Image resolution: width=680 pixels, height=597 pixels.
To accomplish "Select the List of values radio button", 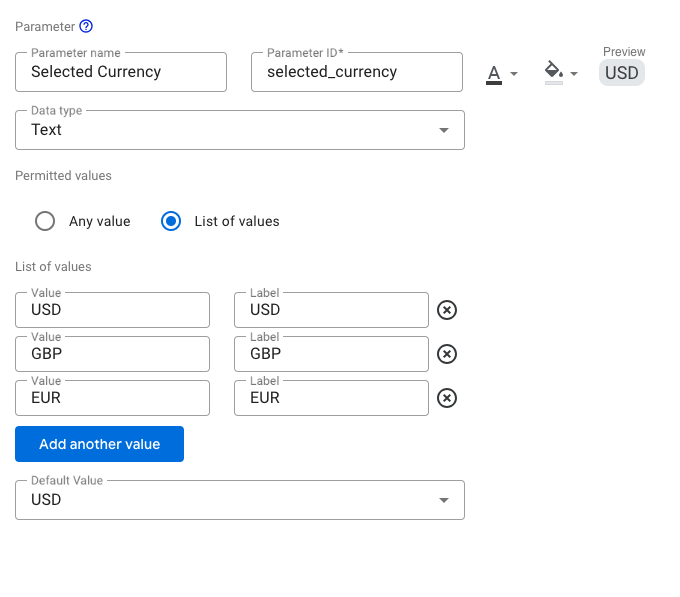I will coord(171,221).
